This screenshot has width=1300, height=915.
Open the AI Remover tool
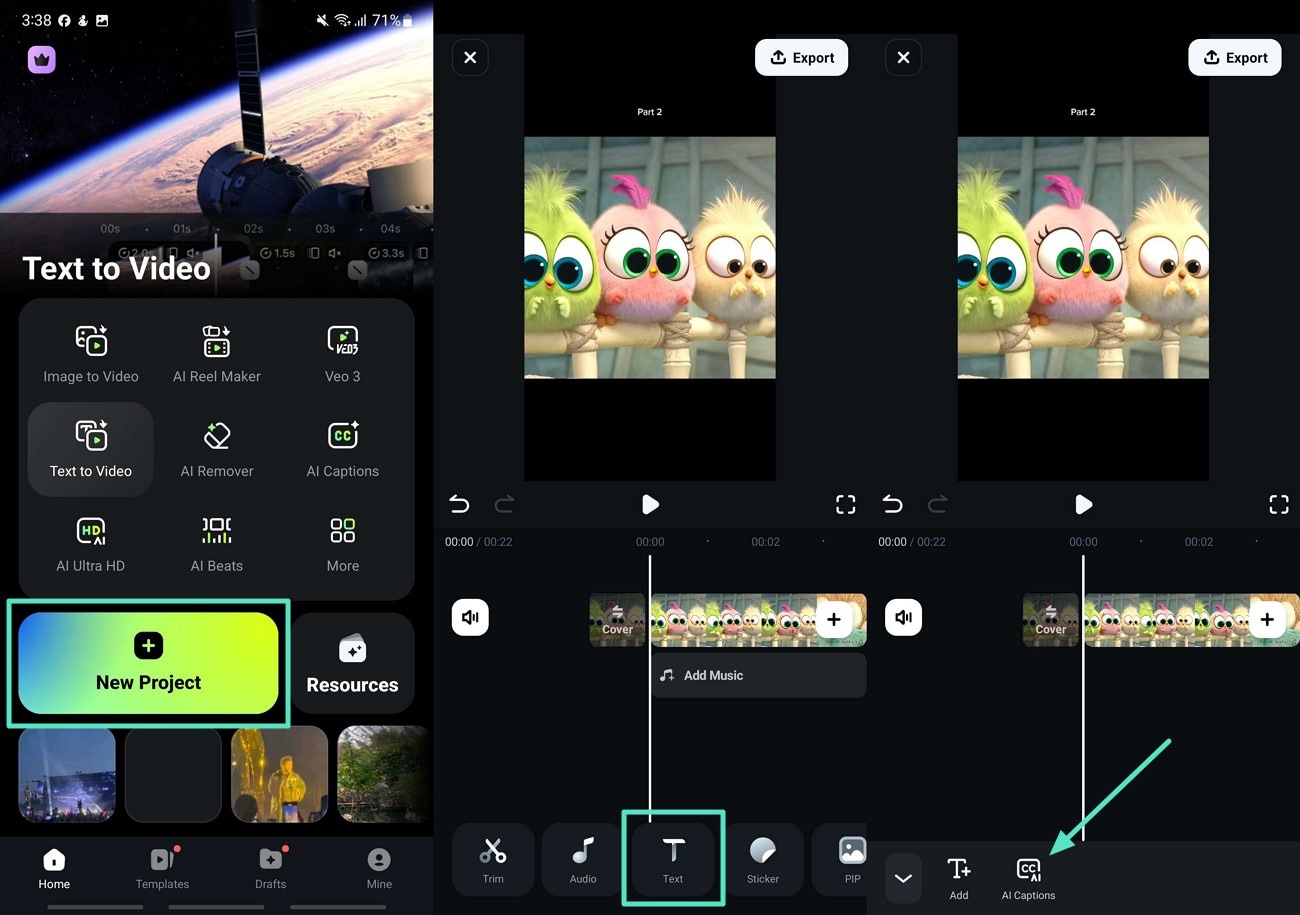(217, 449)
